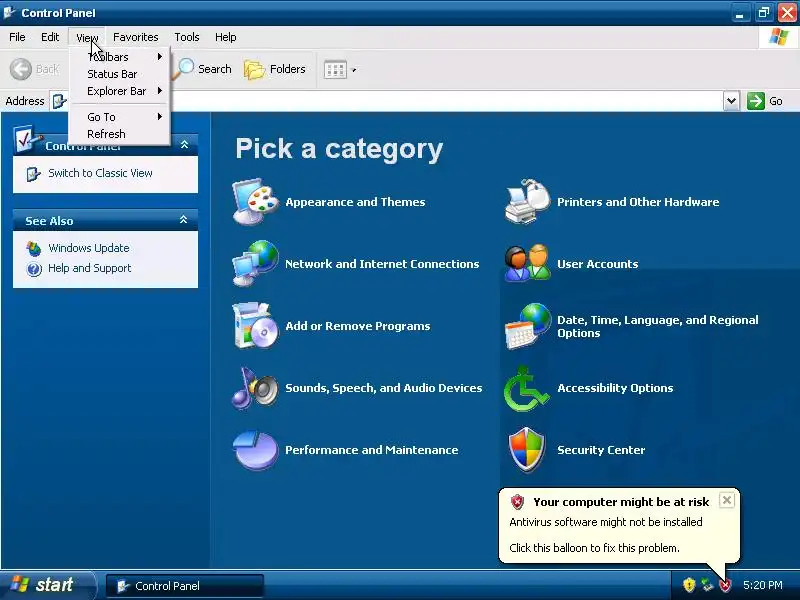
Task: Click the Views grid toolbar icon
Action: [335, 69]
